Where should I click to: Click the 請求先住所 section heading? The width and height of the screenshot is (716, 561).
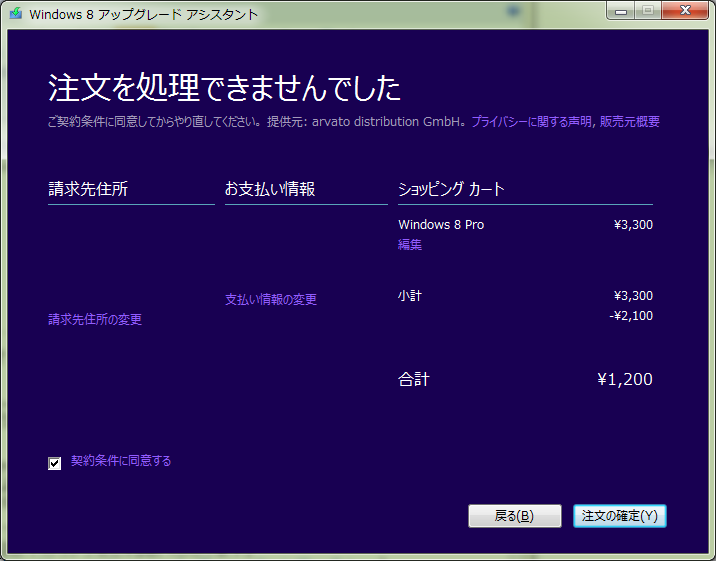click(88, 189)
